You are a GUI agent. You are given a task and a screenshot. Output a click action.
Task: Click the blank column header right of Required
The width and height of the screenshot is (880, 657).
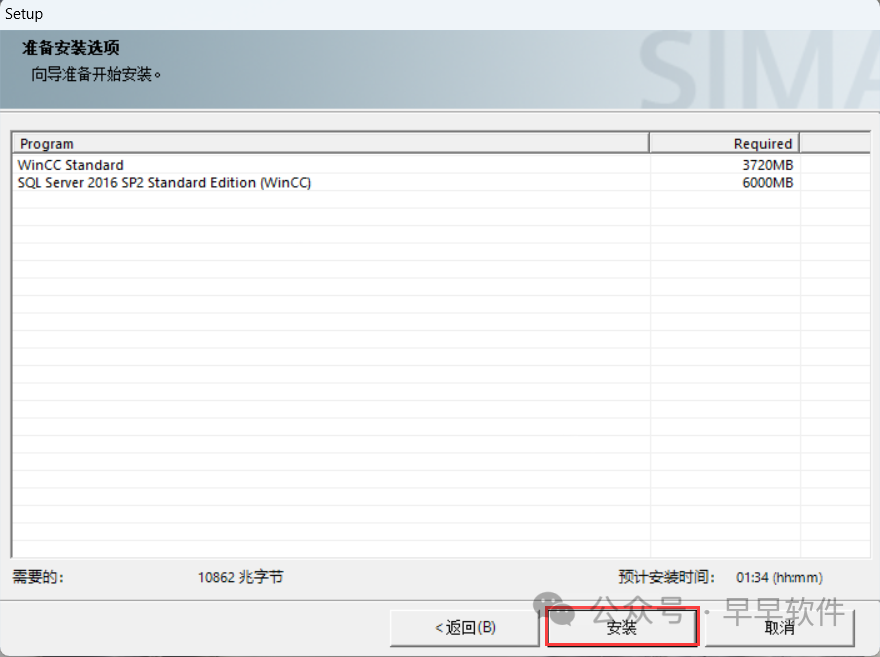(x=834, y=143)
